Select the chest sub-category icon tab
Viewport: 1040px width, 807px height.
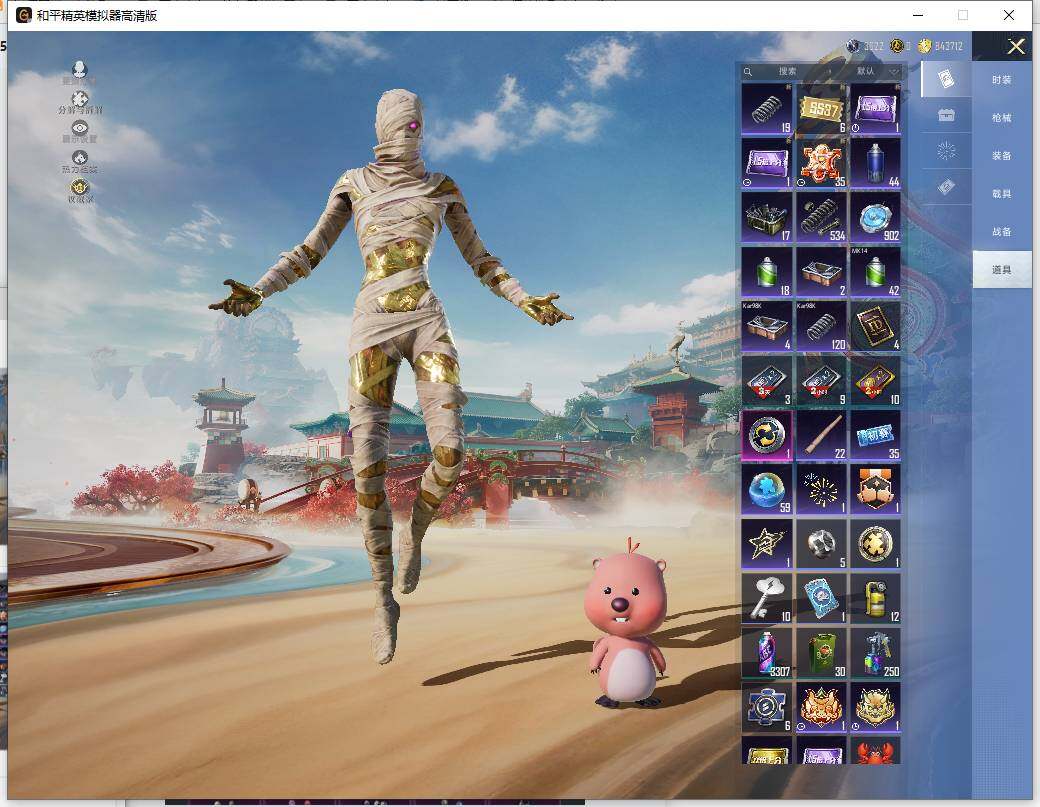coord(946,115)
